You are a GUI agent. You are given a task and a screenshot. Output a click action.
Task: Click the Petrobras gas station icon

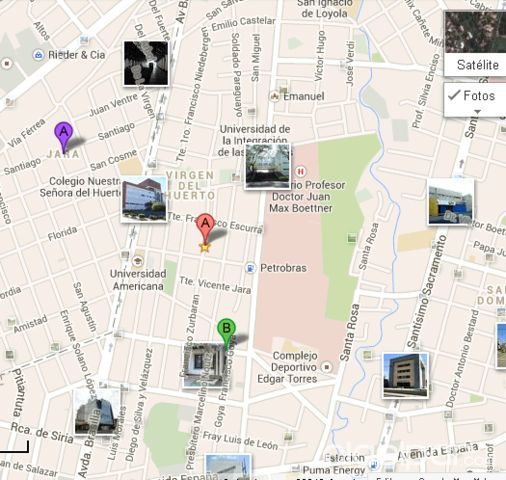(x=250, y=268)
